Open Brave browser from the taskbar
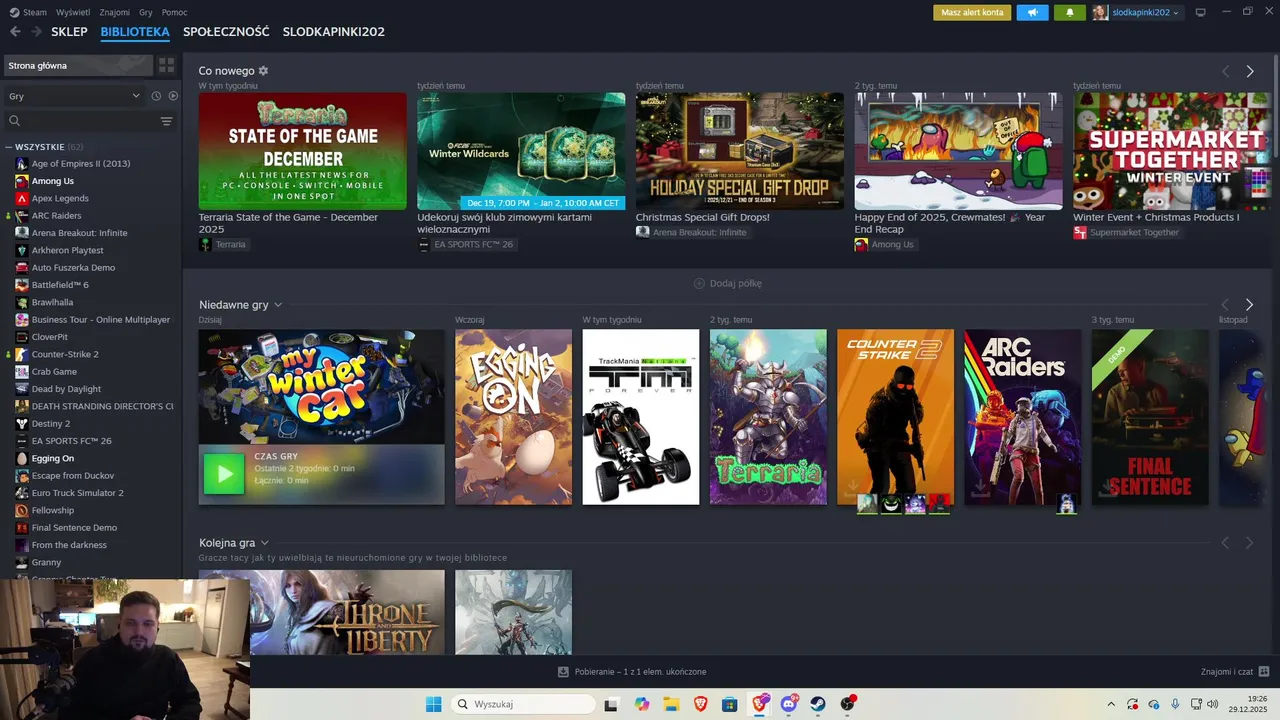 (x=700, y=704)
